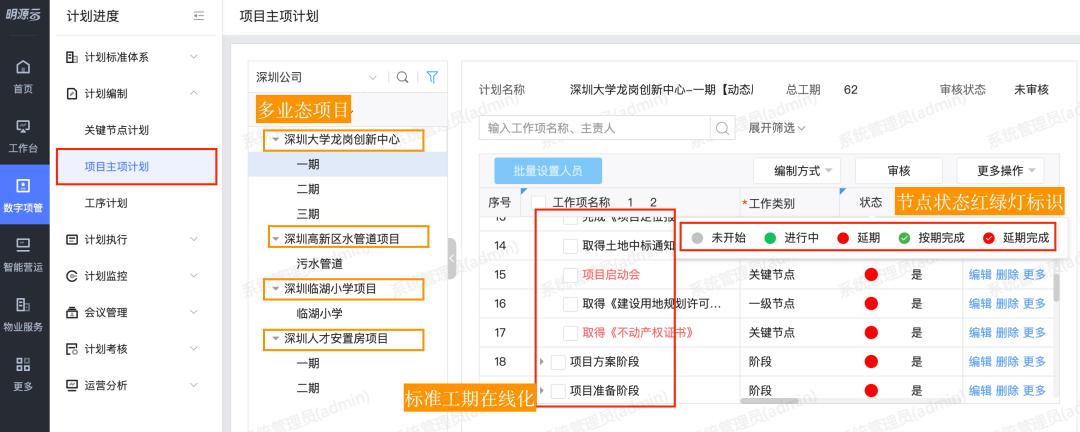Open 运营分析 menu
The height and width of the screenshot is (432, 1080).
(x=105, y=385)
